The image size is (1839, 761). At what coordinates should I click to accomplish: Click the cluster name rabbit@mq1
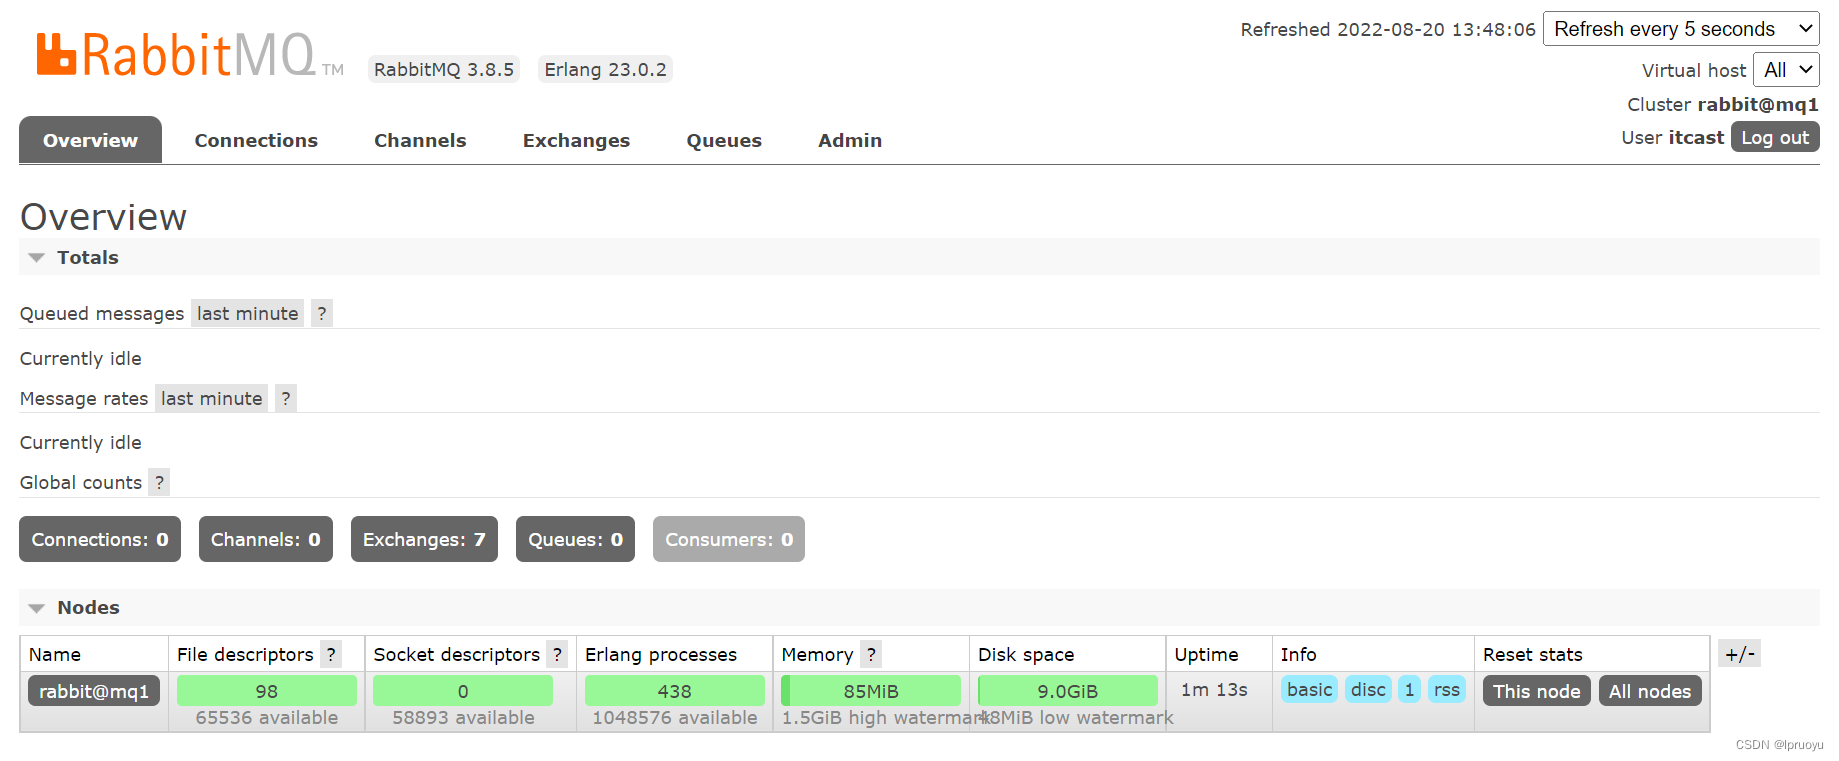pos(1758,105)
